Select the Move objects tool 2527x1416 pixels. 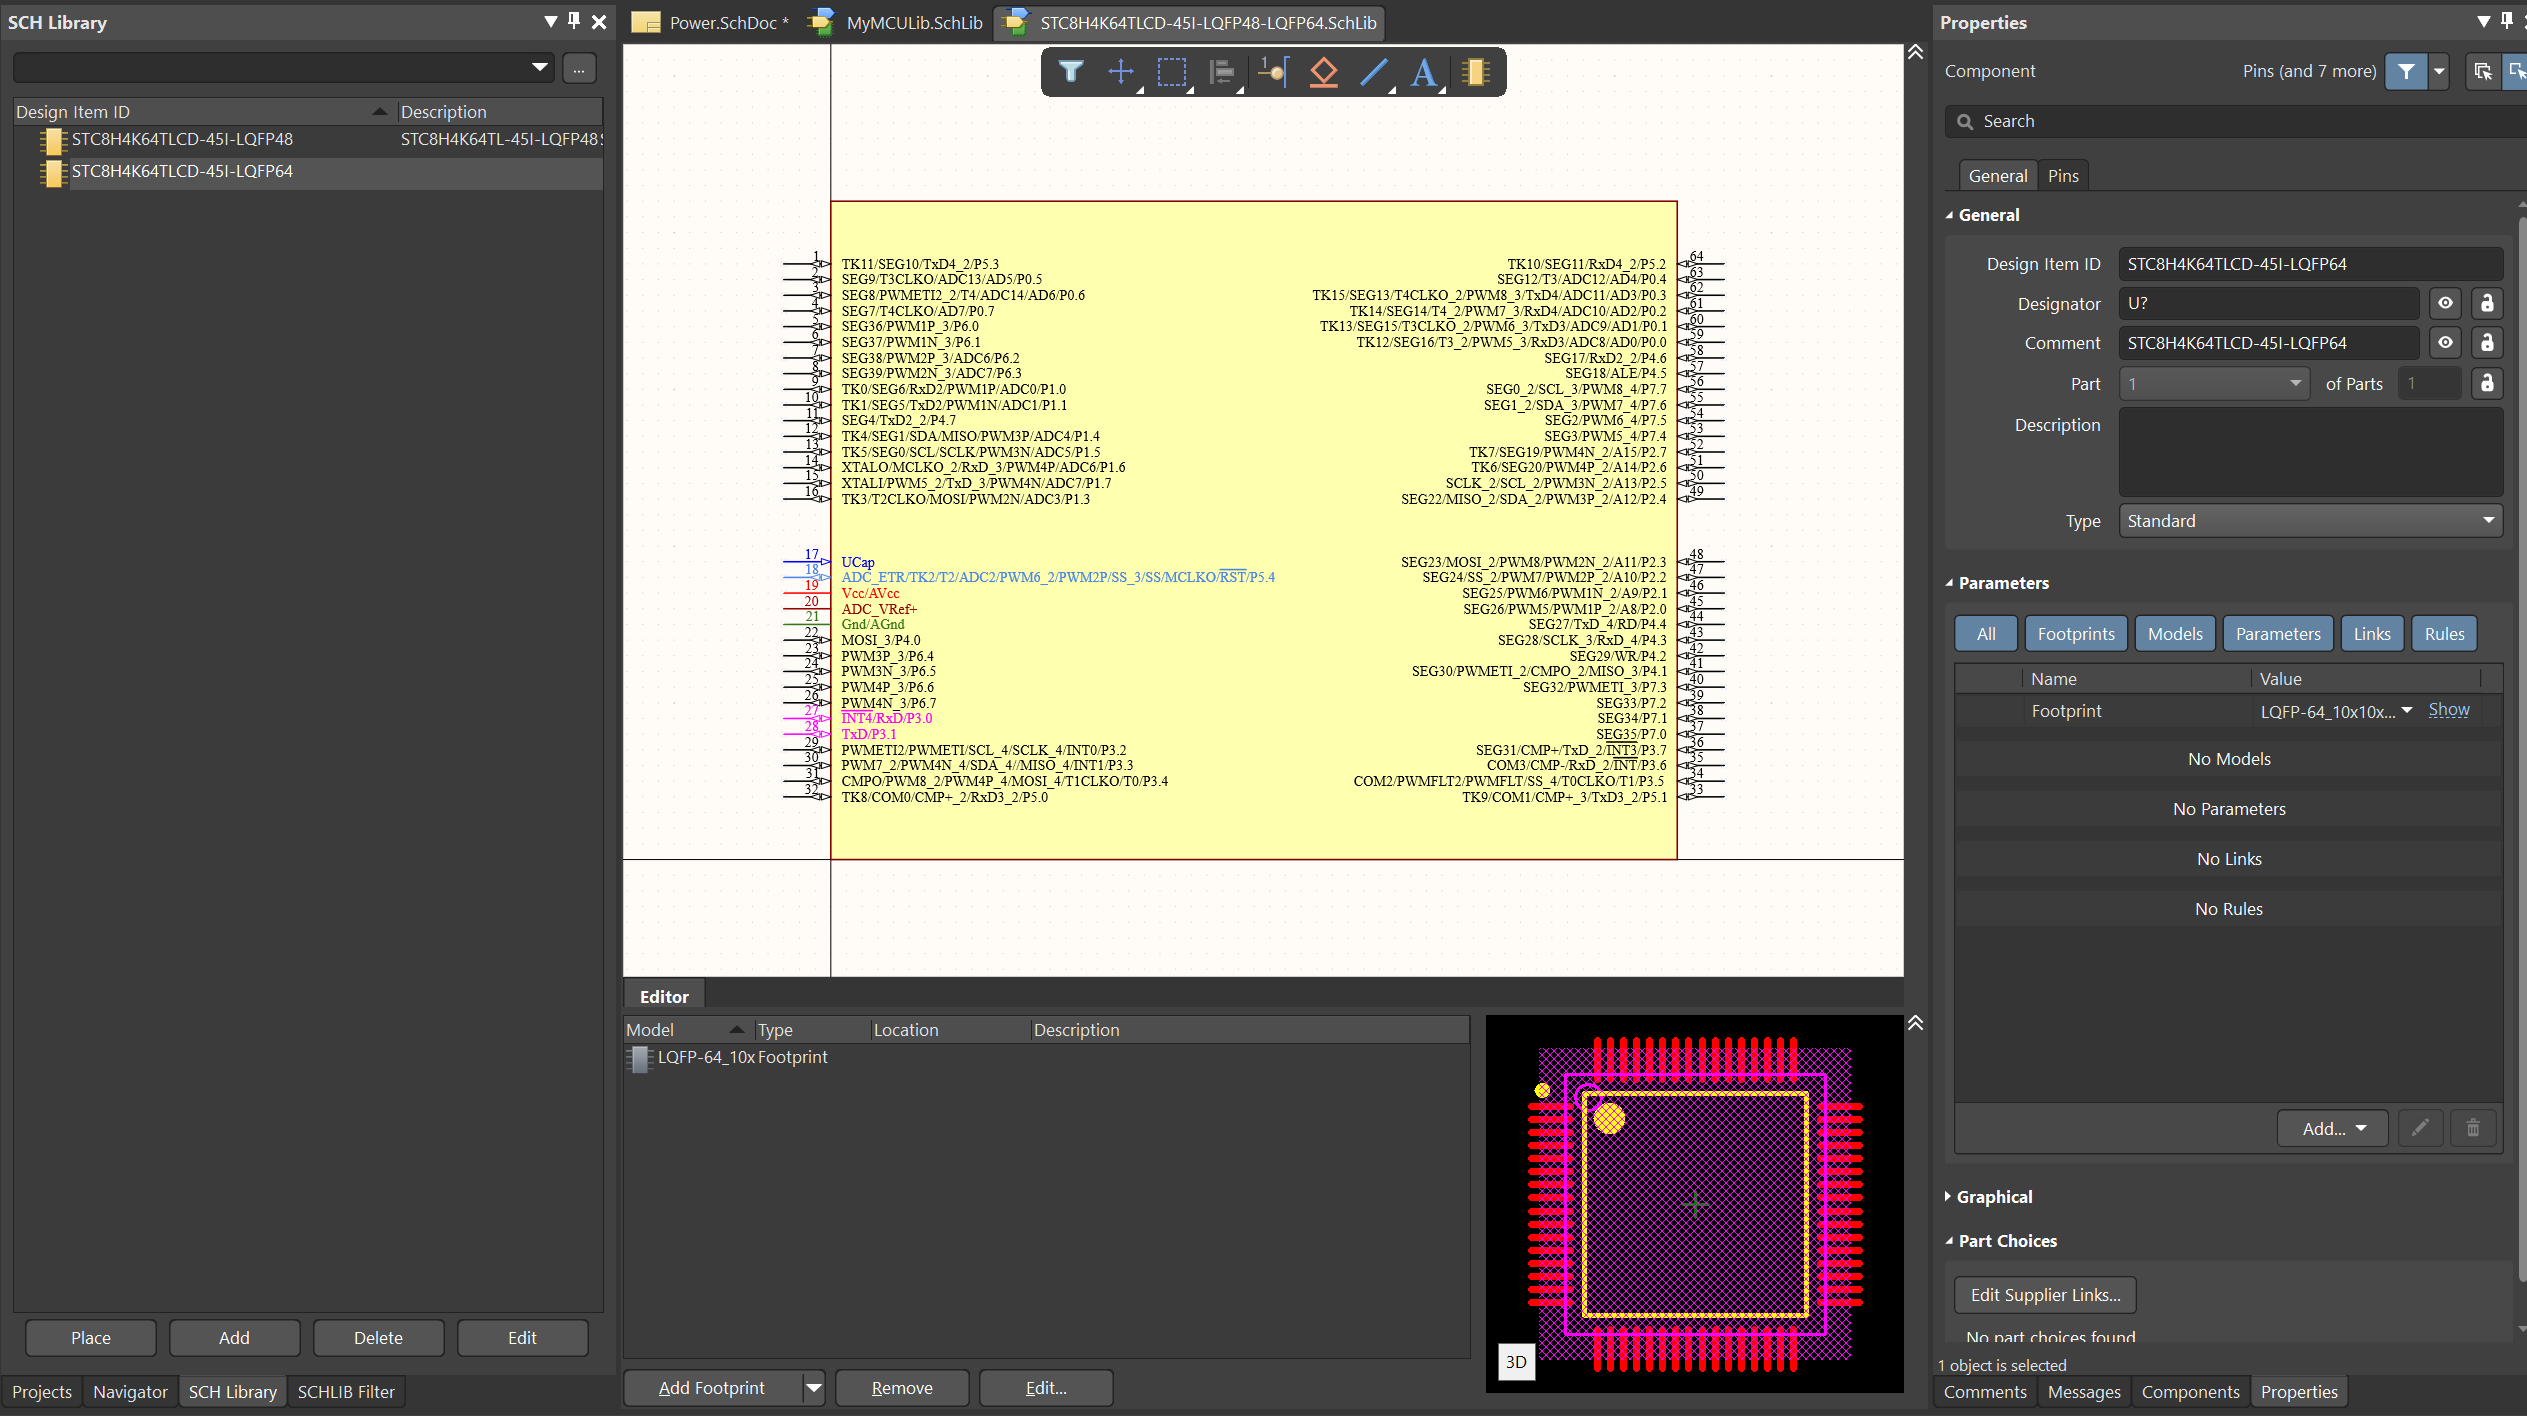1121,72
